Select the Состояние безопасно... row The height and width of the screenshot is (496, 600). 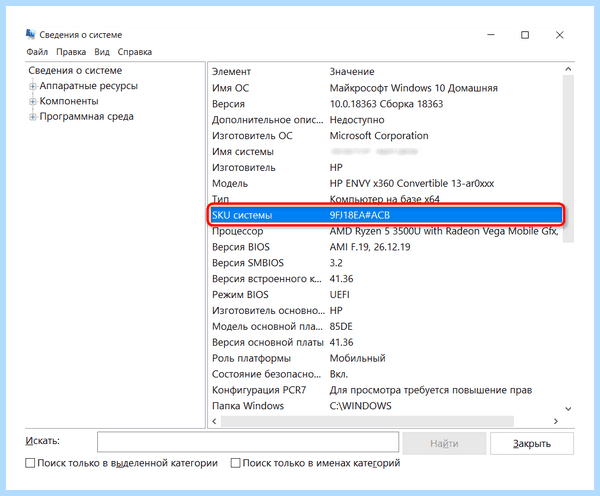click(386, 374)
